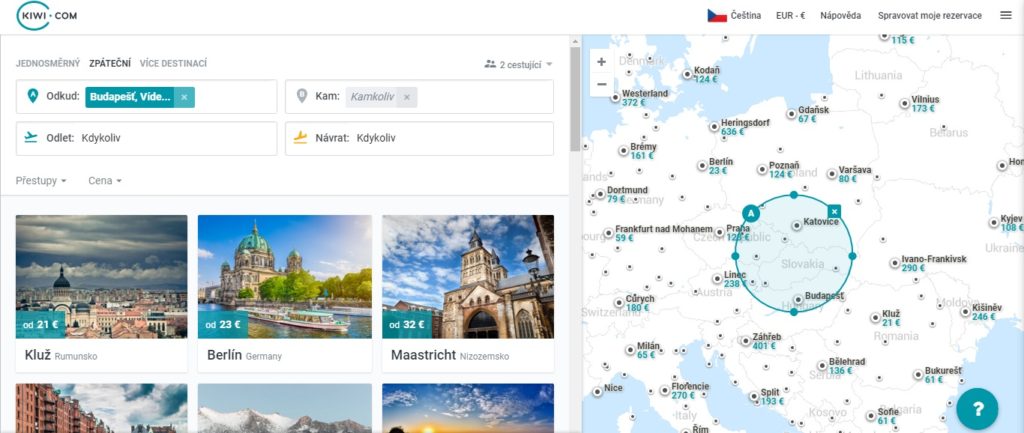This screenshot has width=1024, height=433.
Task: Zoom out the map with minus button
Action: [601, 84]
